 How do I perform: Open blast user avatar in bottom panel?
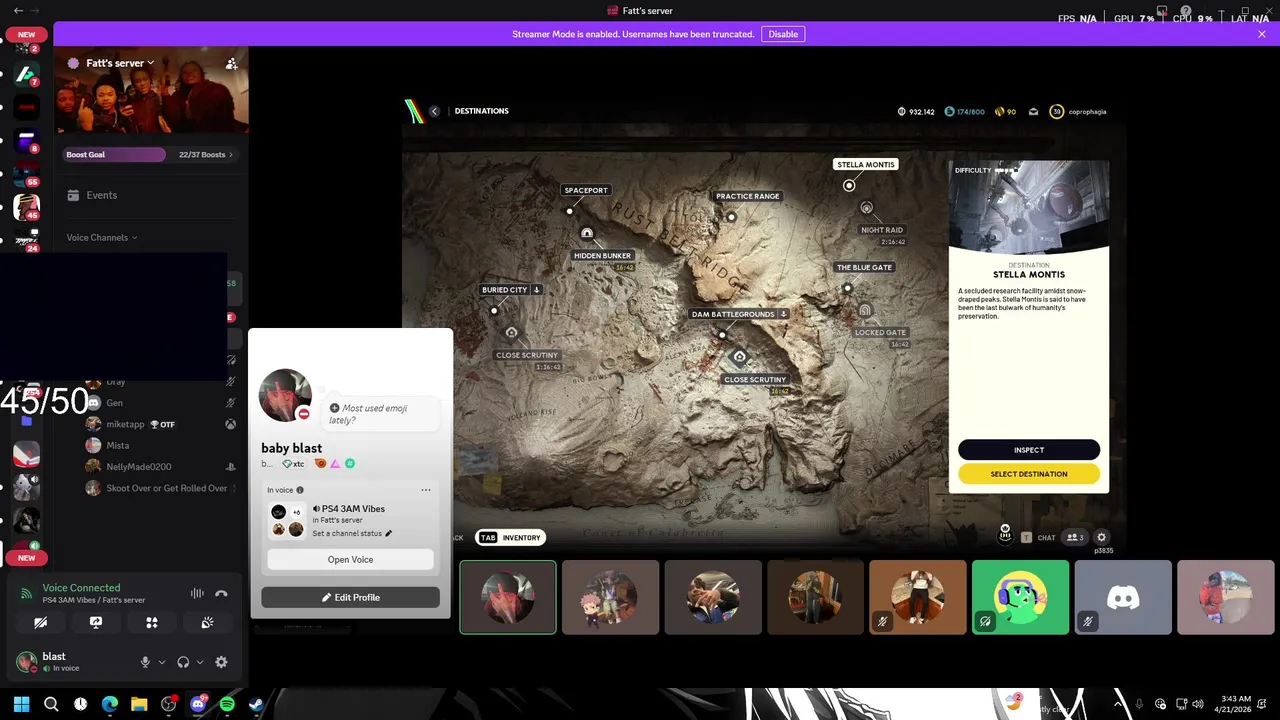click(26, 661)
